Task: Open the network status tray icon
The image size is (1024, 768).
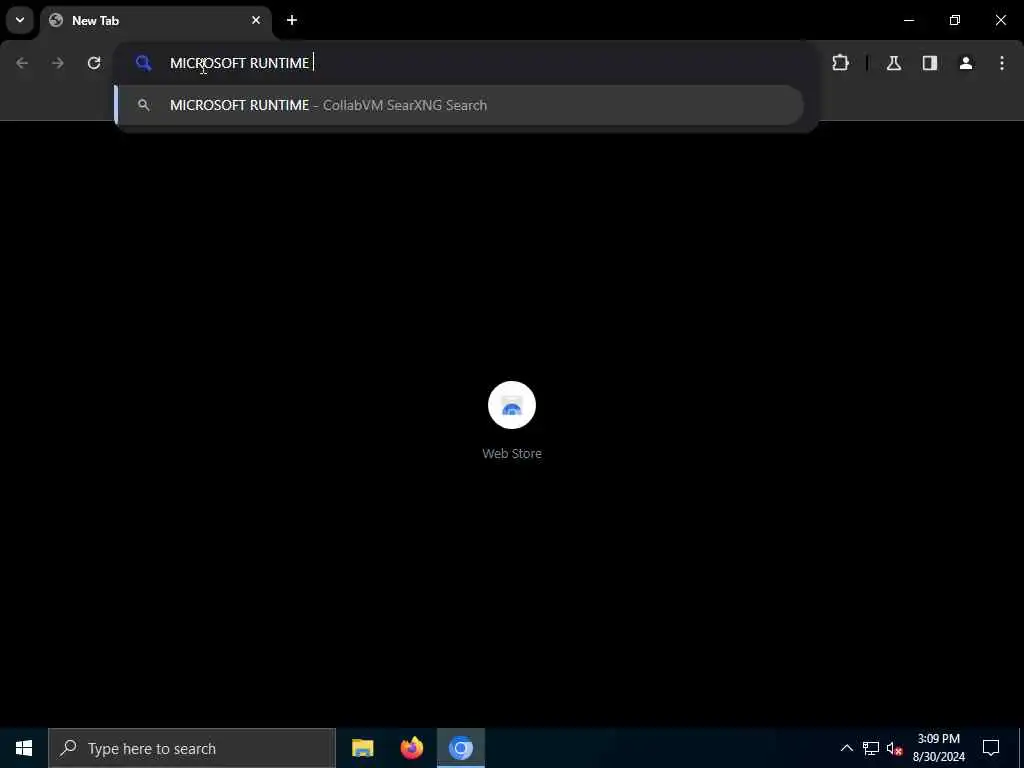Action: click(871, 748)
